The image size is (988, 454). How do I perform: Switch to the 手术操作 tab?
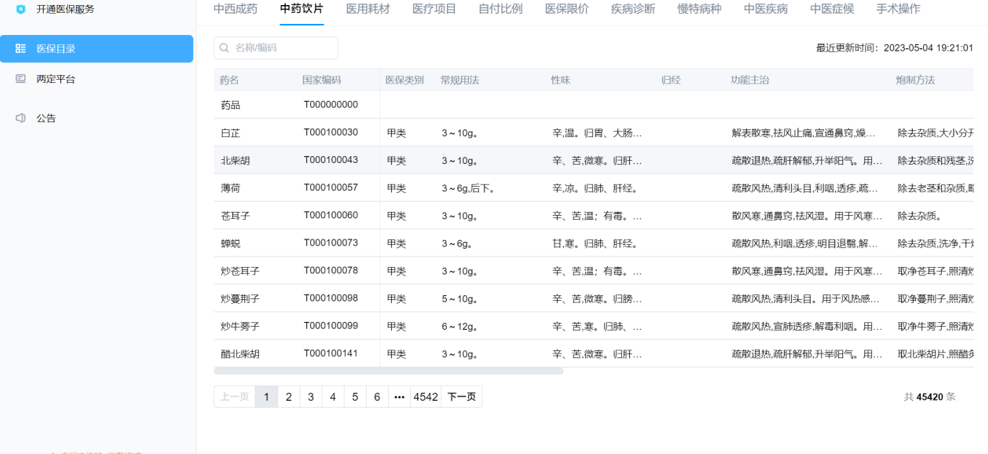point(898,9)
